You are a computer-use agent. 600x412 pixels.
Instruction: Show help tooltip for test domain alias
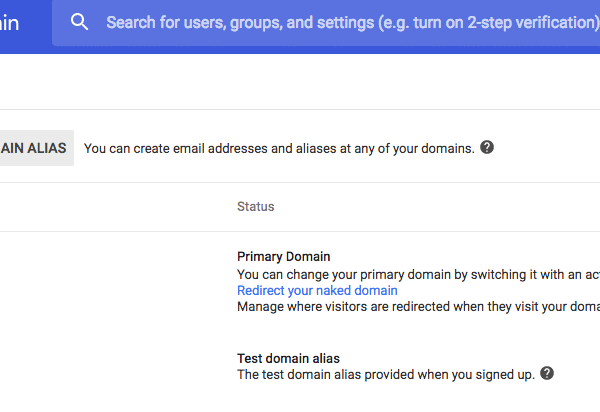[x=546, y=373]
